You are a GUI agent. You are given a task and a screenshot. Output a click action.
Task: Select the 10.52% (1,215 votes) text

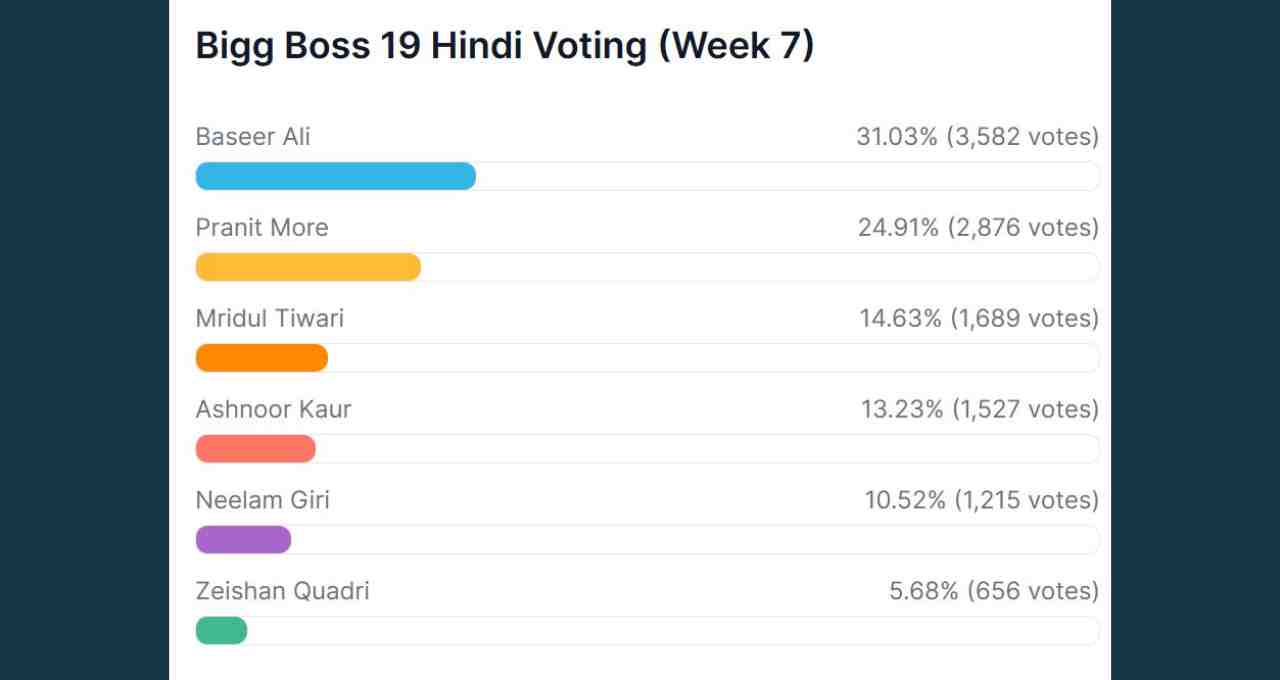pyautogui.click(x=981, y=500)
